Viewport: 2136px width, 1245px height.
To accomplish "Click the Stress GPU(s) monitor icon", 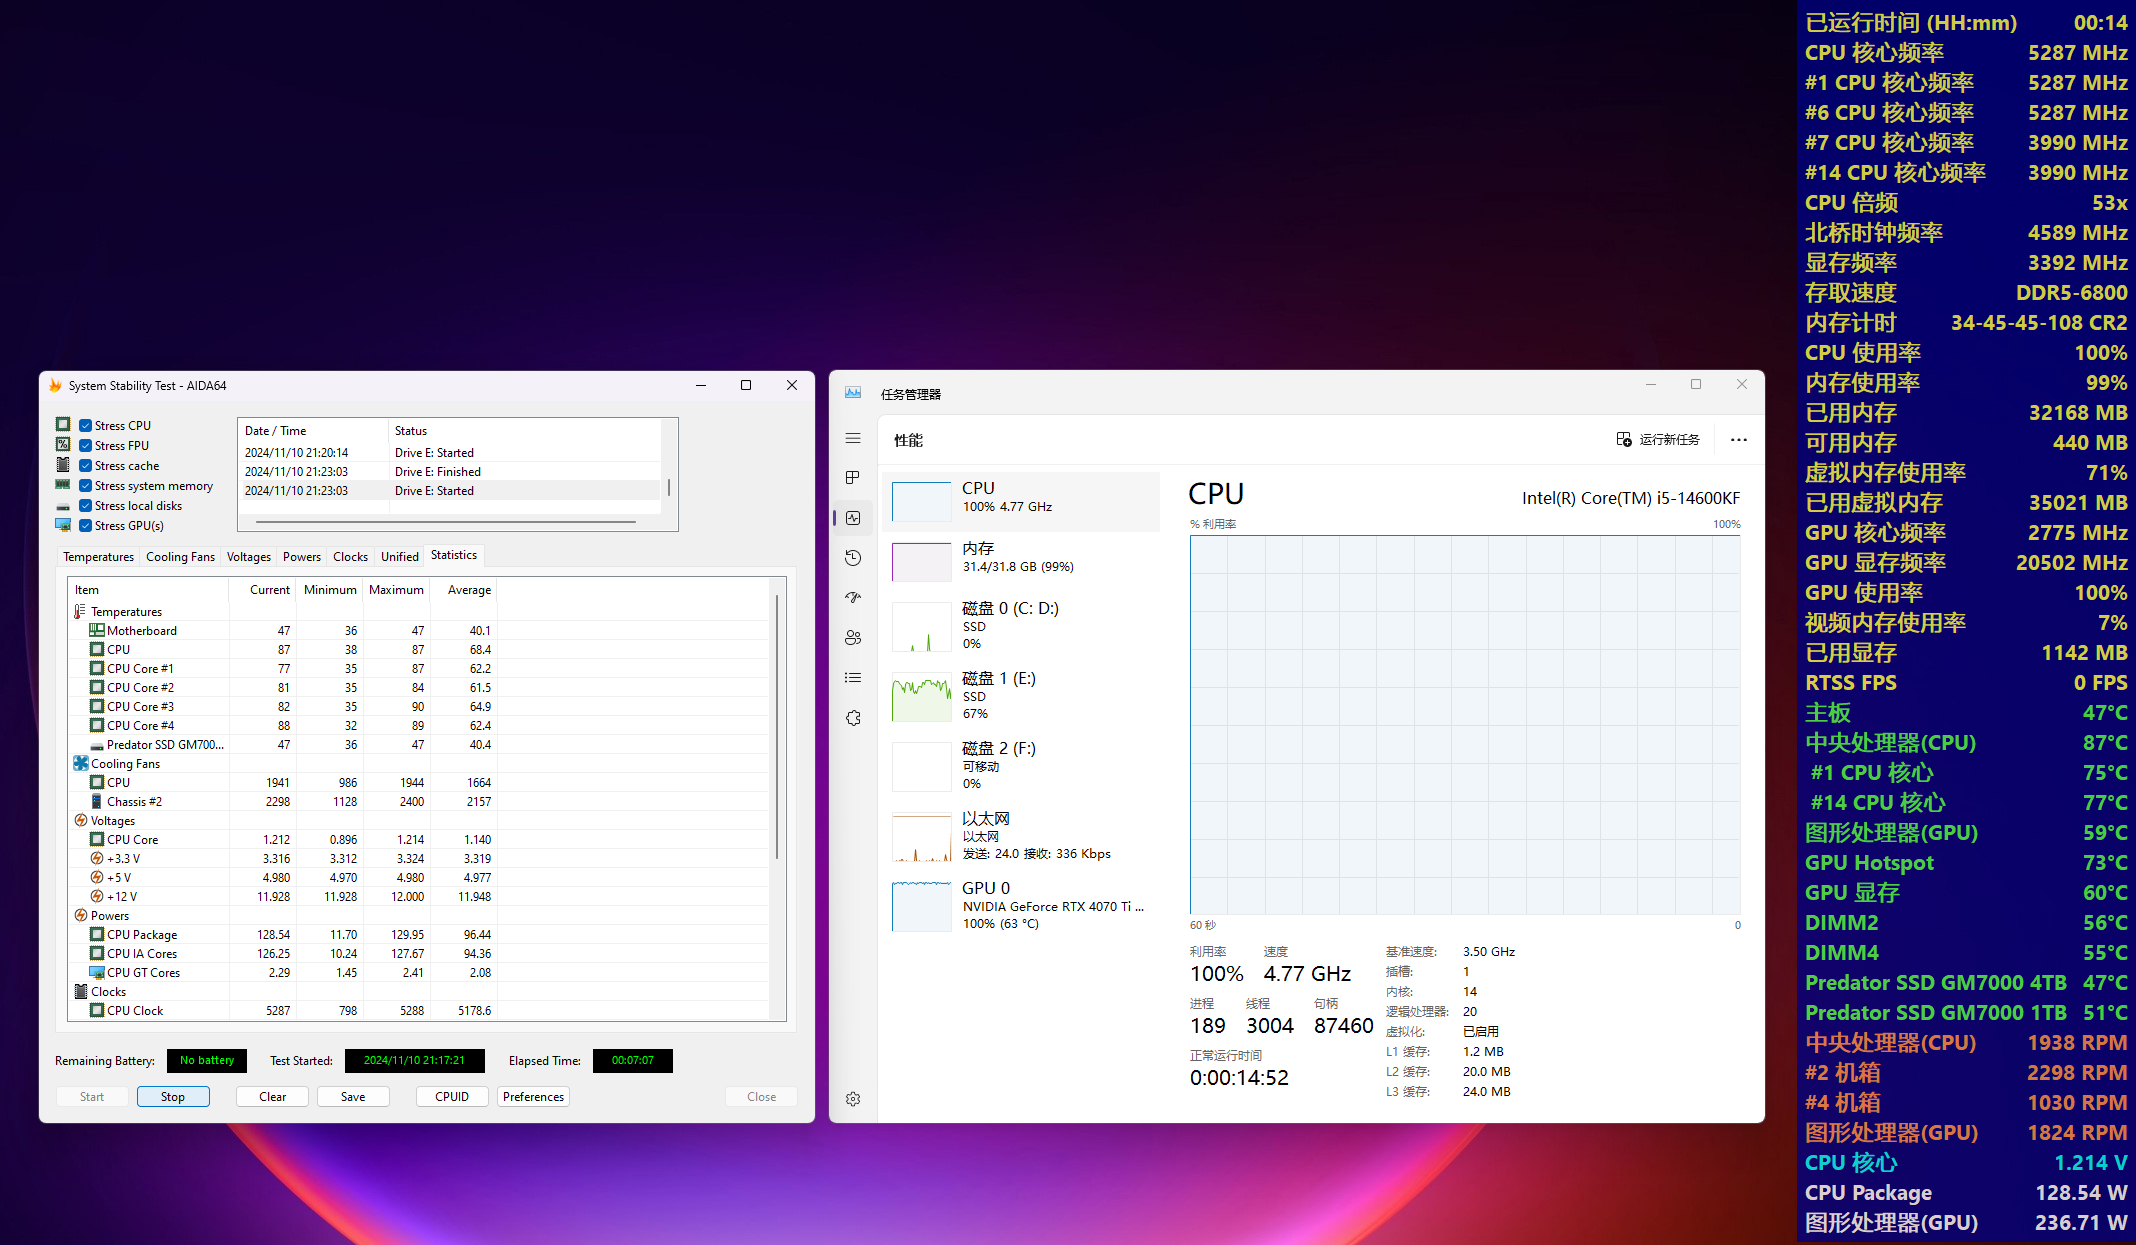I will point(63,525).
